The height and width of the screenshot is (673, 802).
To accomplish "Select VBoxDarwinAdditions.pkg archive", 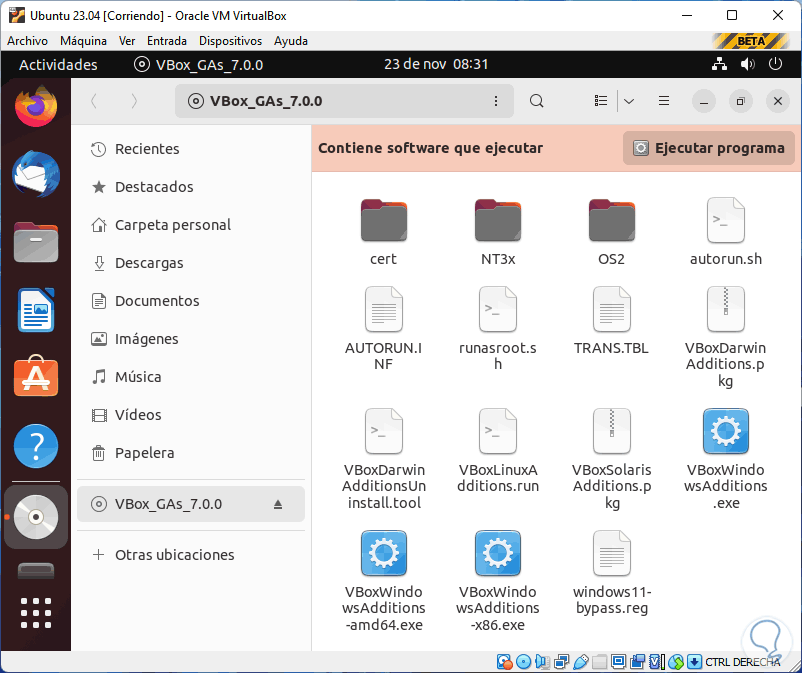I will point(726,336).
